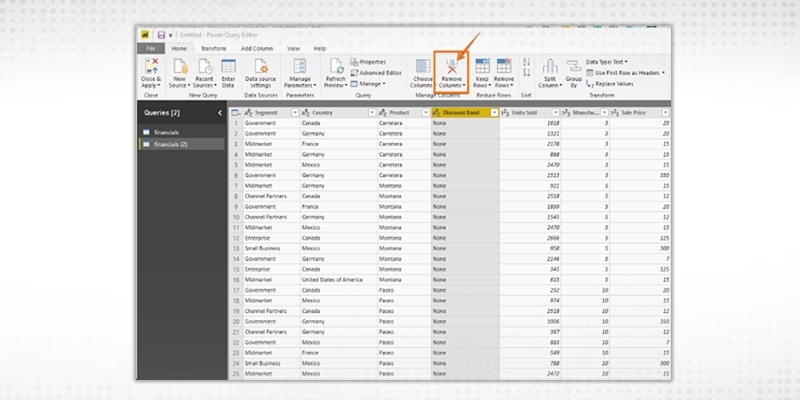Click the Sale Price data type icon
Screen dimensions: 800x400
click(x=615, y=113)
